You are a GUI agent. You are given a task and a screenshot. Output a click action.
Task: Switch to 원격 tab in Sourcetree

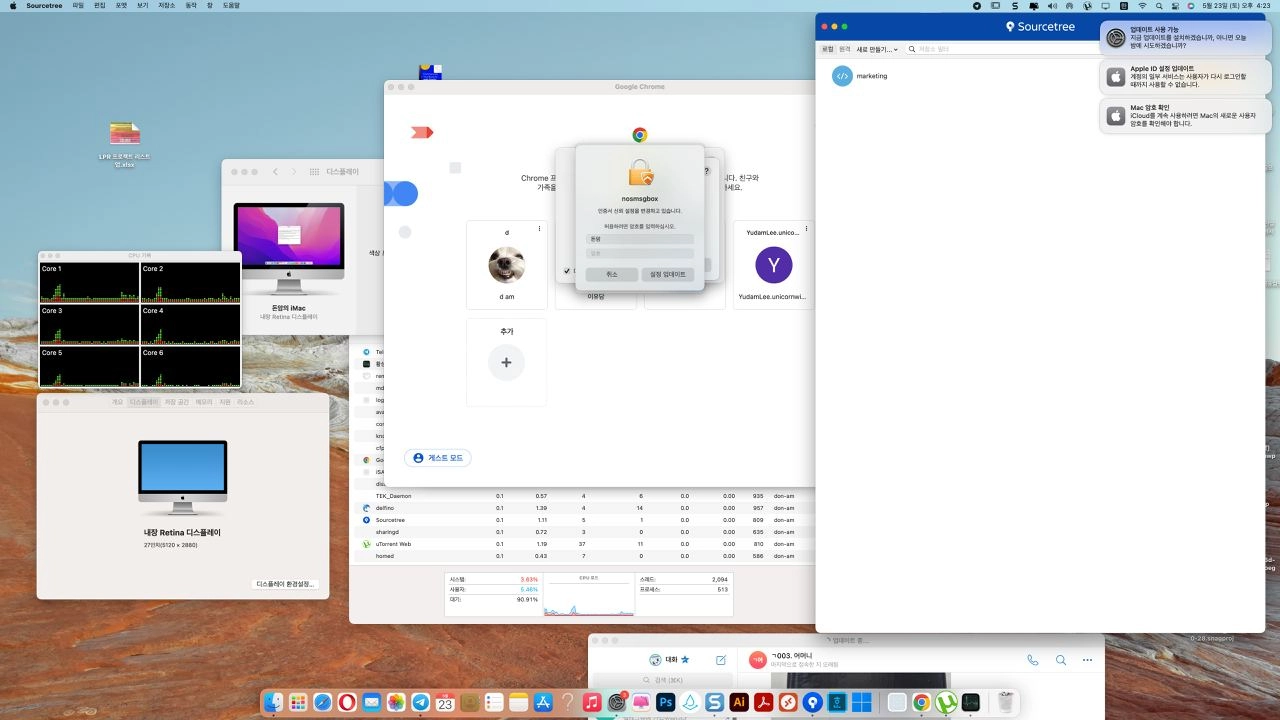(845, 49)
